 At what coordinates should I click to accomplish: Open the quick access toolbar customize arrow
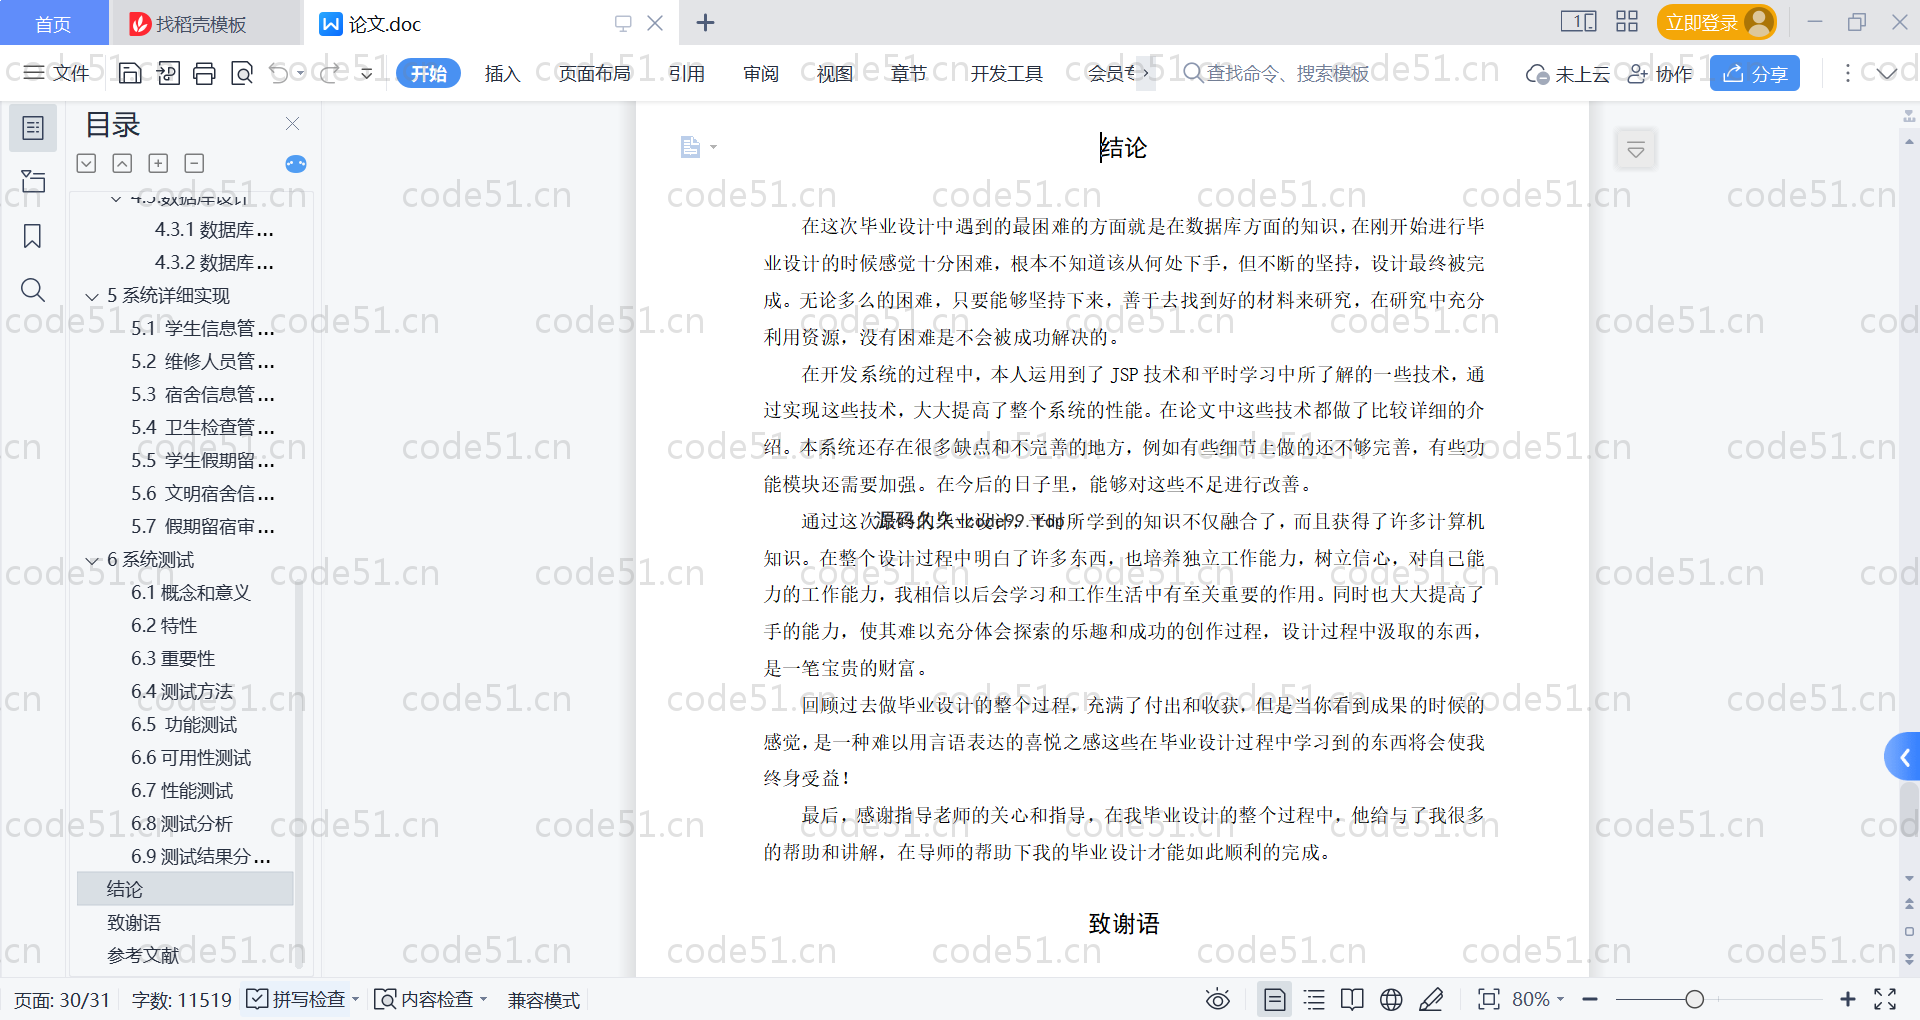tap(367, 73)
